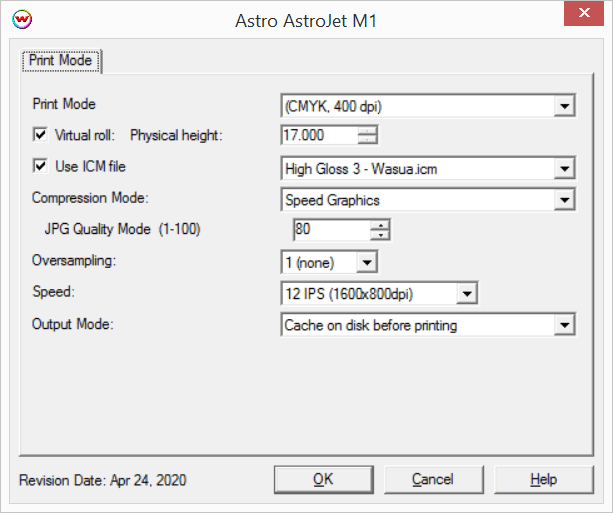Screen dimensions: 613x513
Task: Click the JPG Quality field showing 80
Action: click(x=332, y=230)
